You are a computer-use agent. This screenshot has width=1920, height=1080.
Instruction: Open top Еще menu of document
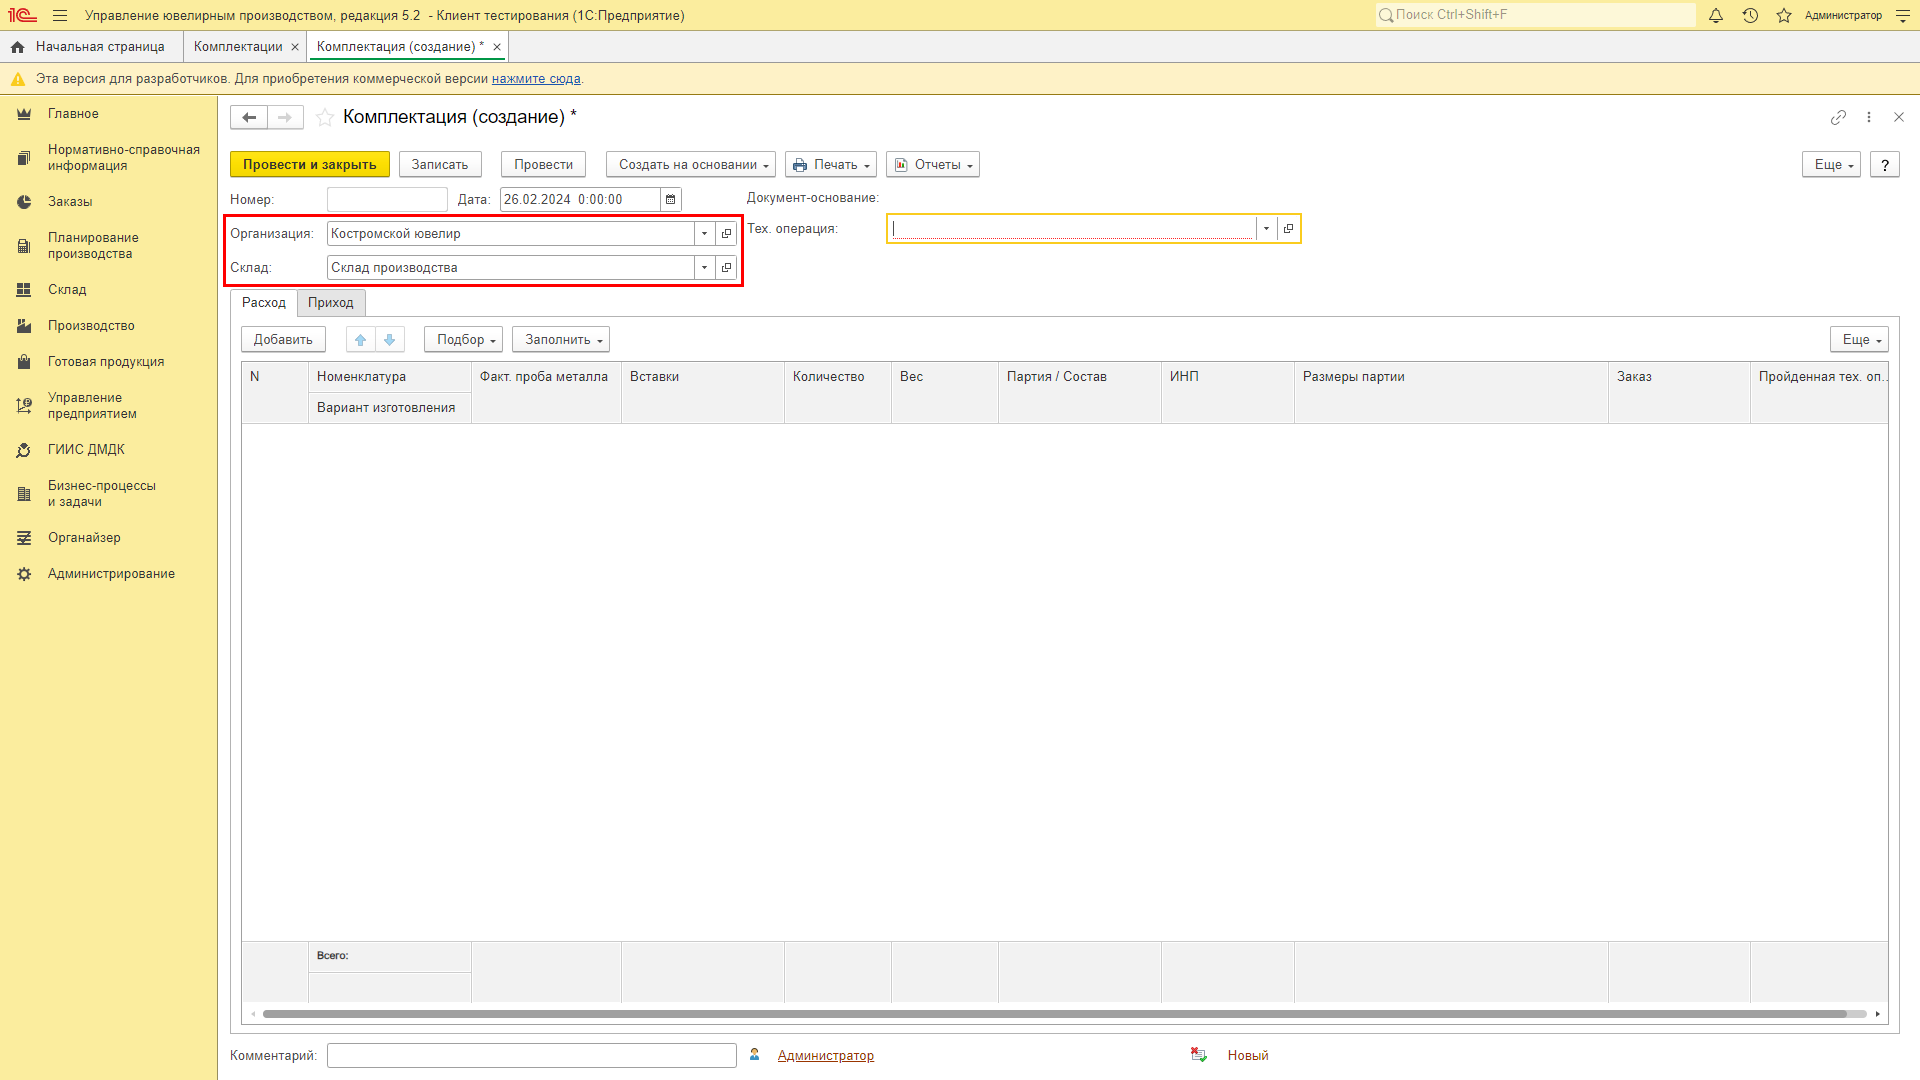(x=1831, y=165)
